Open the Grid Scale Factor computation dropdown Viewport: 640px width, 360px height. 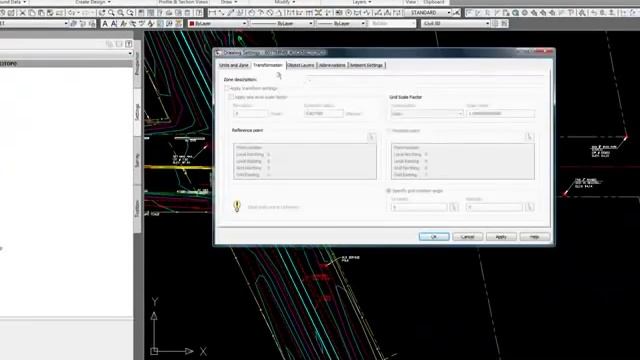(427, 113)
